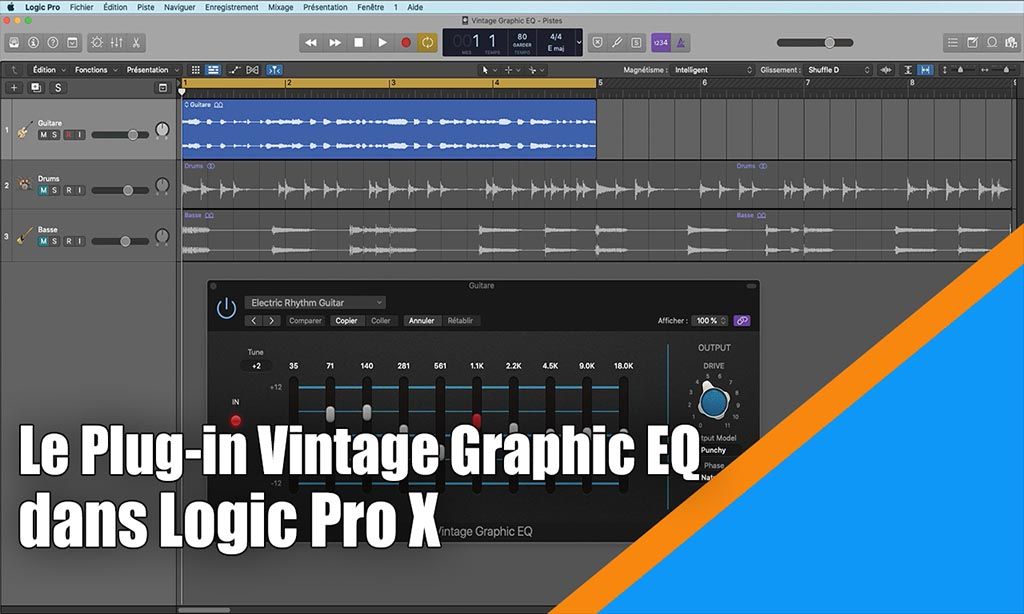Open the Loop Browser icon
Screen dimensions: 1024x614
click(x=992, y=42)
